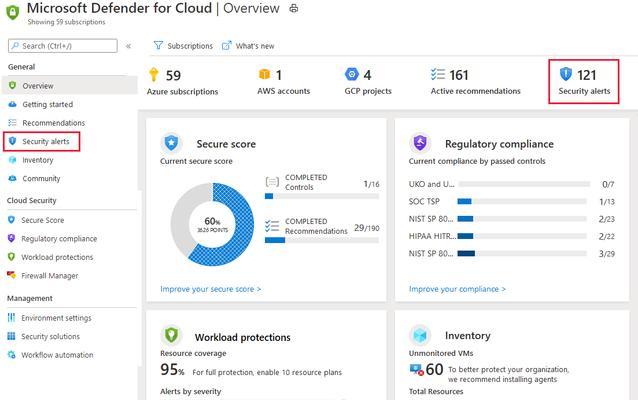Click the Workload protections card shield icon
This screenshot has height=400, width=638.
pyautogui.click(x=171, y=335)
